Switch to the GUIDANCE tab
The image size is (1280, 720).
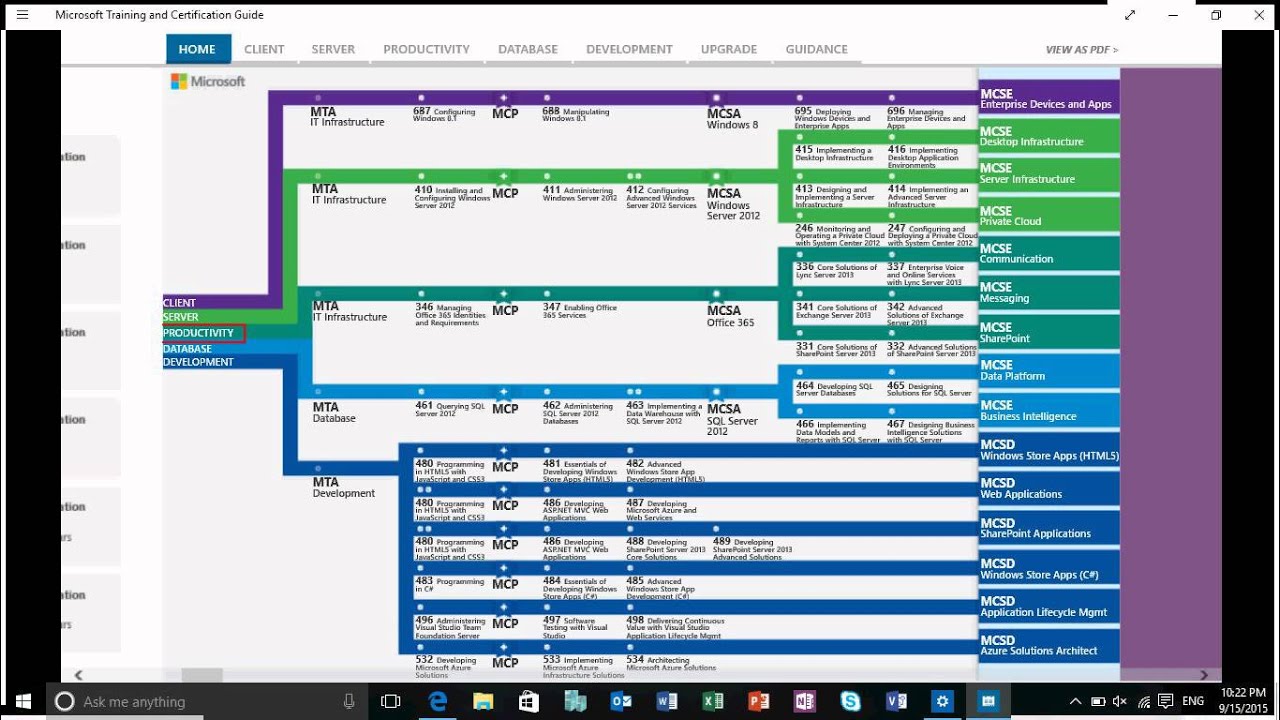[816, 49]
